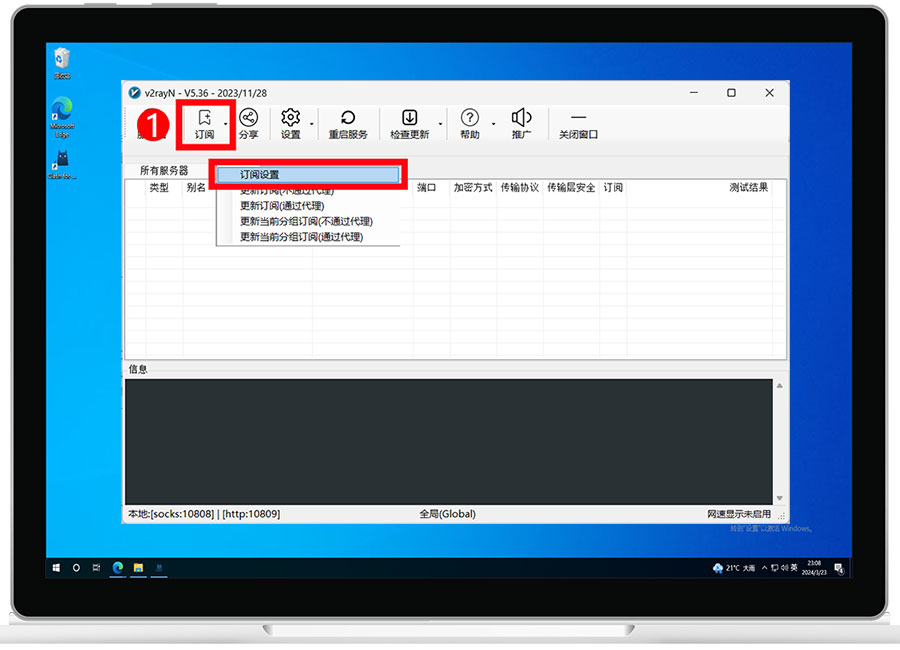Select 更新当前分组订阅(通过代理) menu entry
The width and height of the screenshot is (900, 650).
(301, 237)
